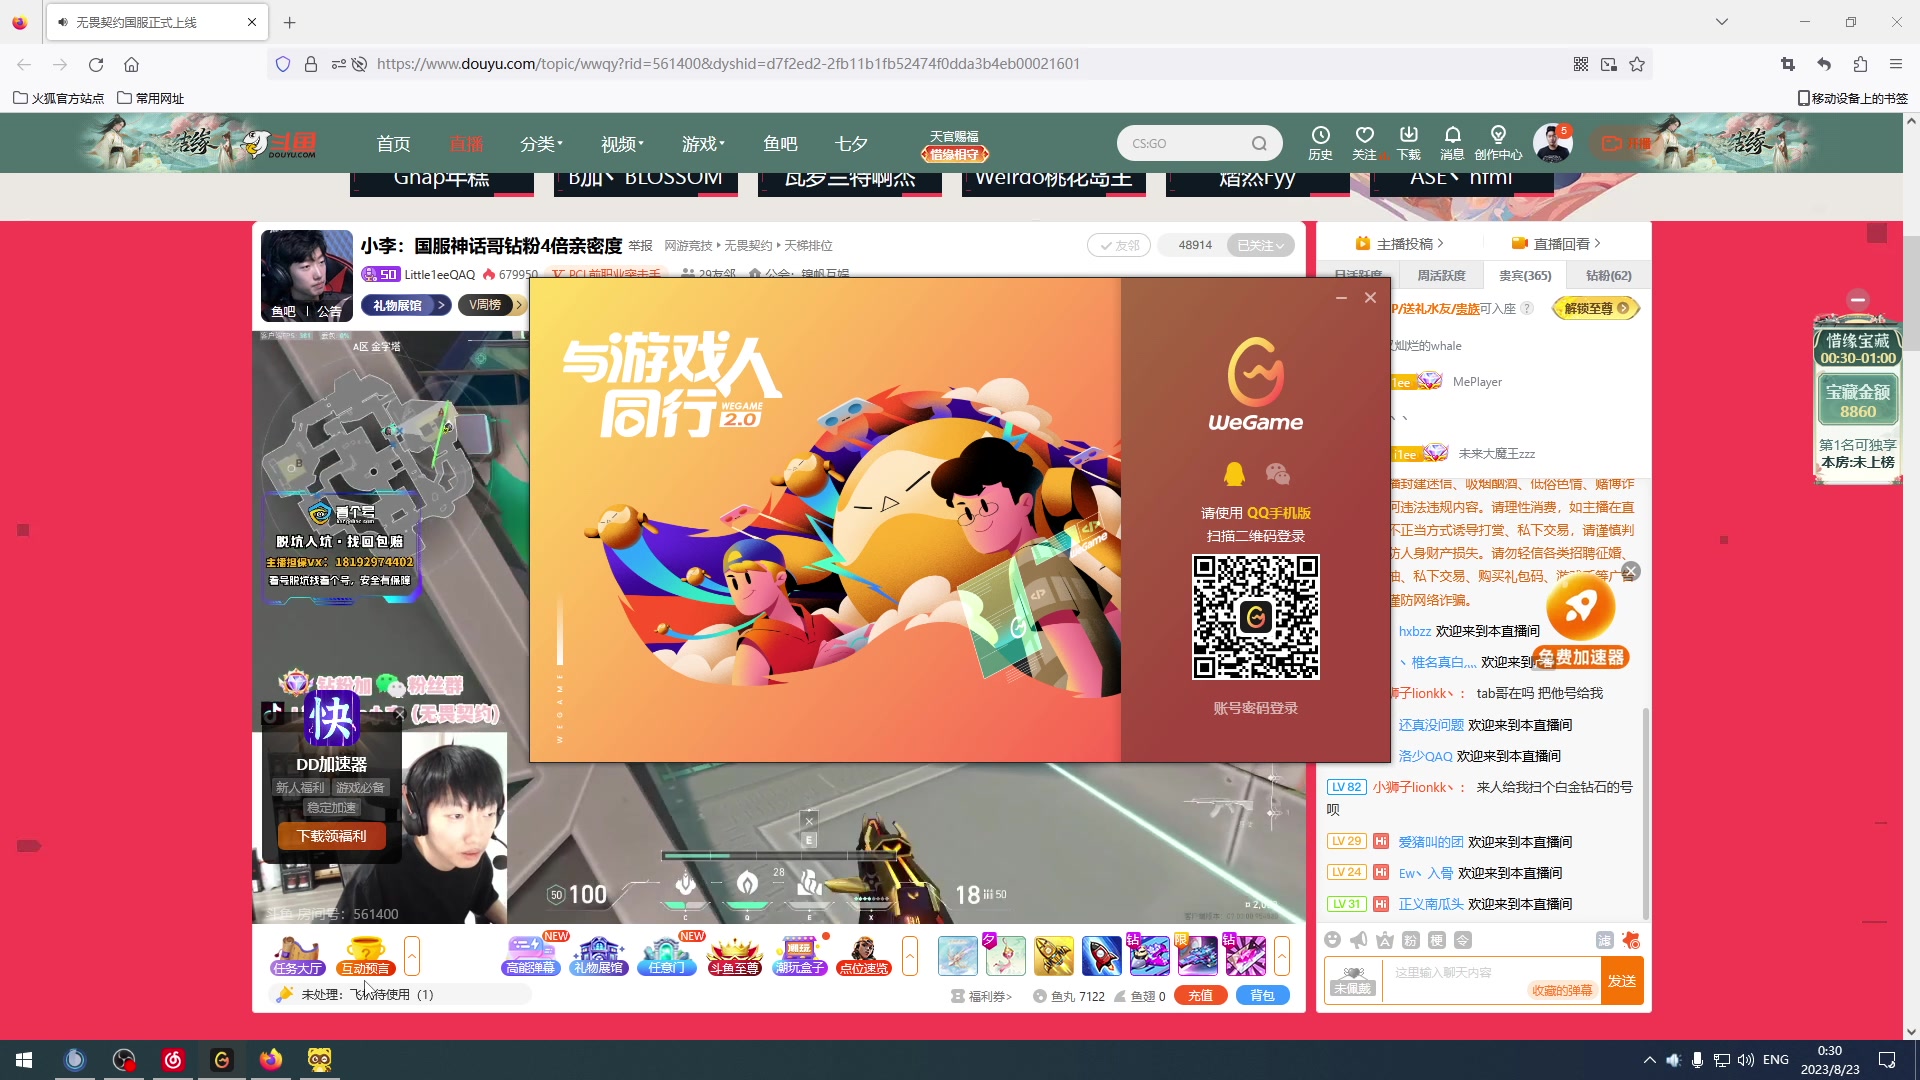This screenshot has height=1080, width=1920.
Task: Show hidden system tray icons chevron
Action: 1649,1060
